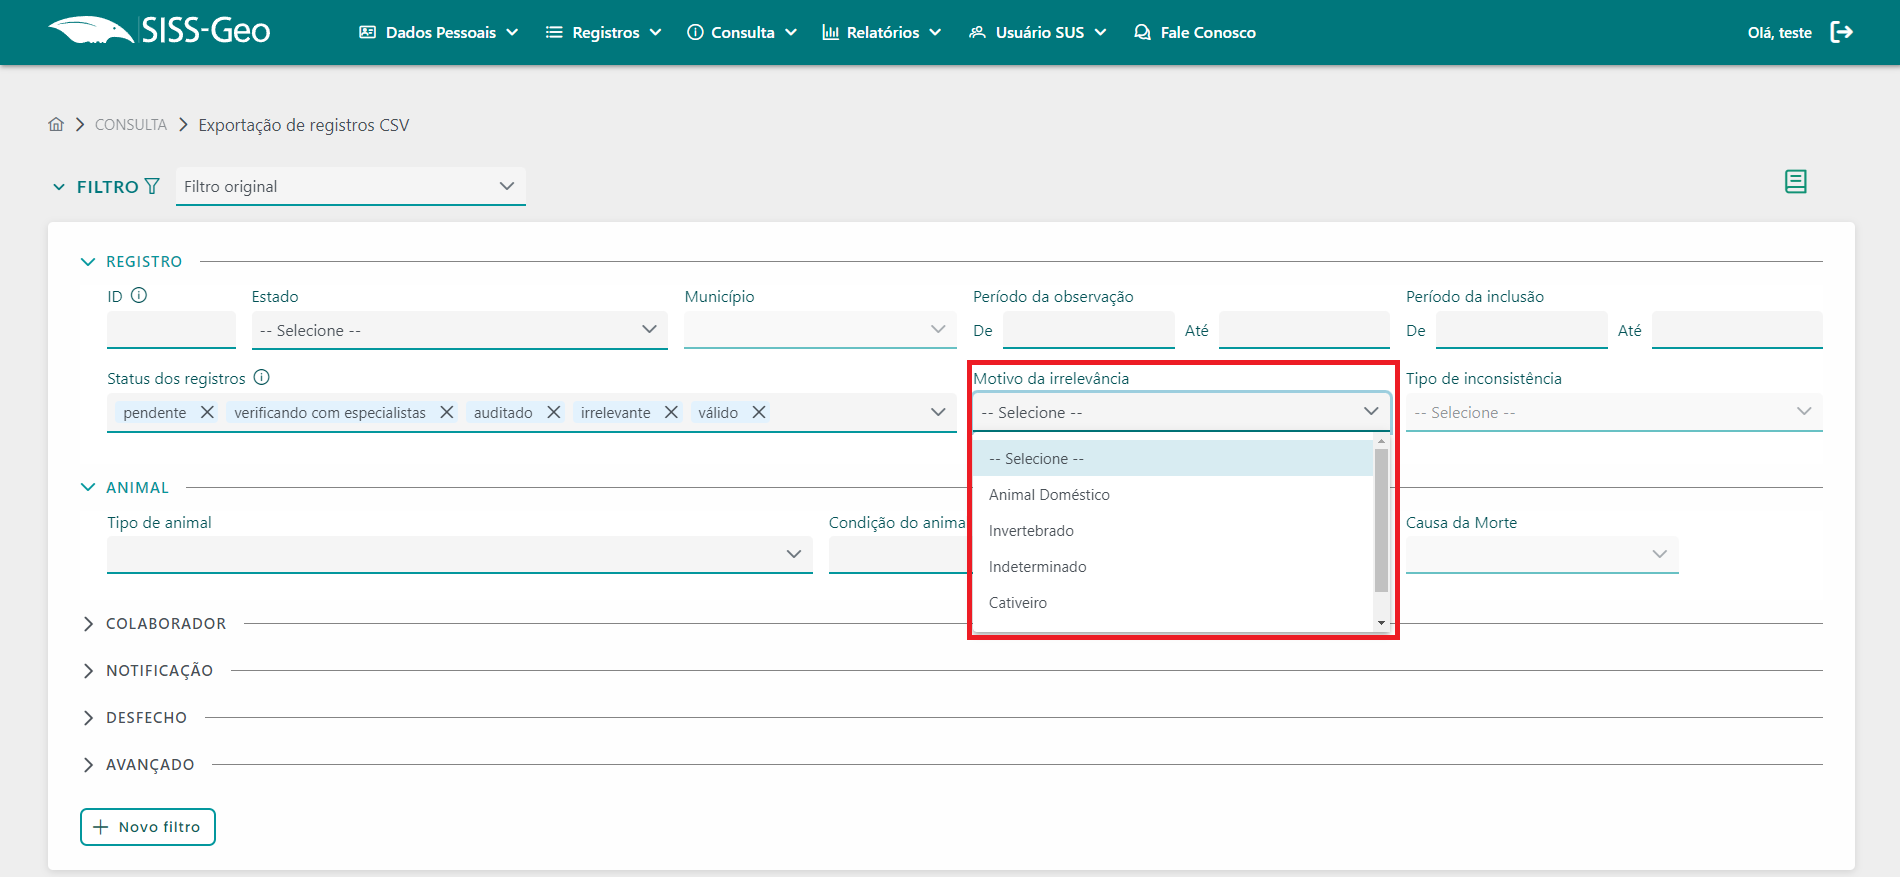This screenshot has height=877, width=1900.
Task: Open the document list icon at right
Action: 1795,182
